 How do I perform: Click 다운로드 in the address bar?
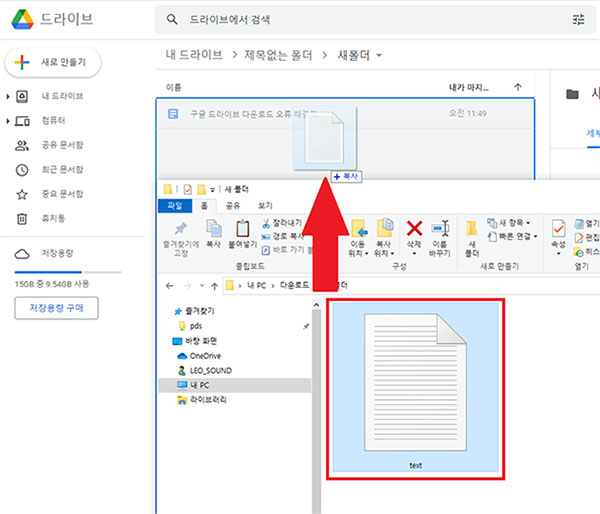pyautogui.click(x=294, y=286)
